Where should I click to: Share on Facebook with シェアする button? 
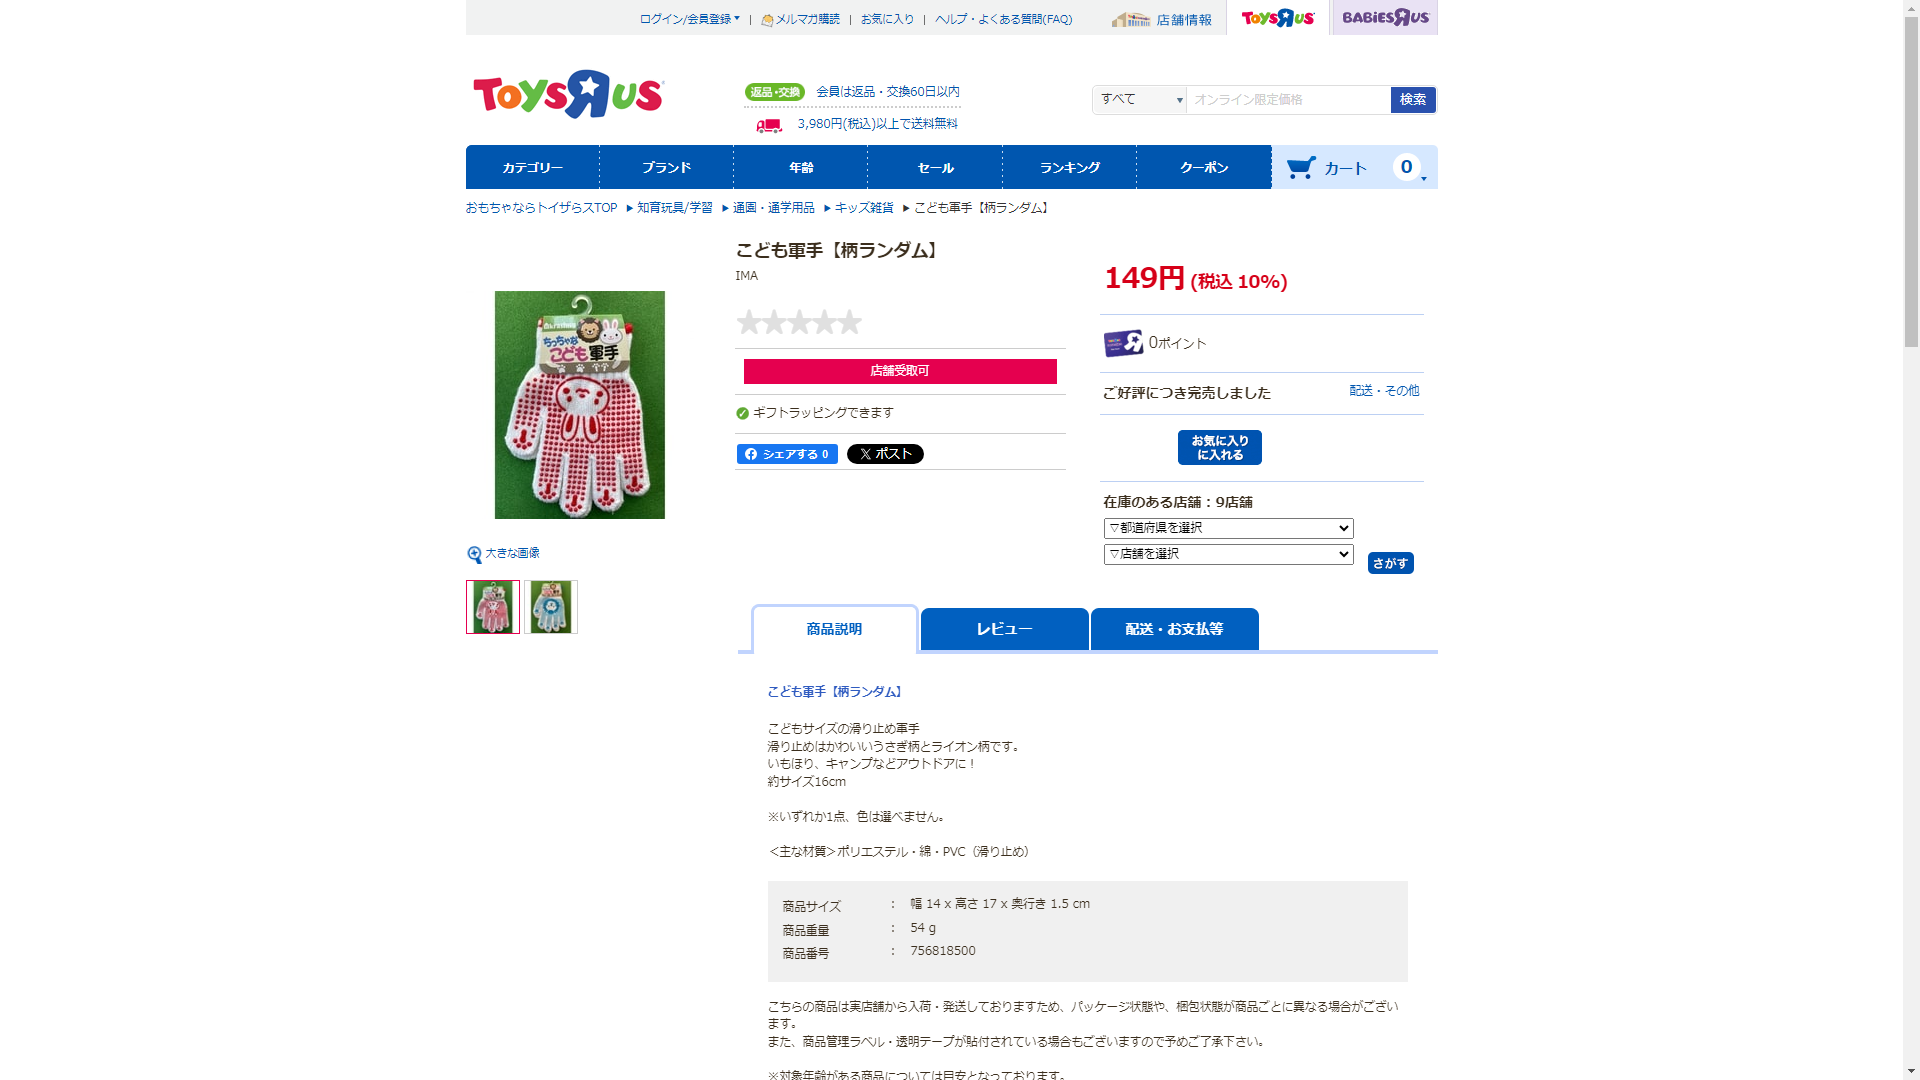pos(787,454)
